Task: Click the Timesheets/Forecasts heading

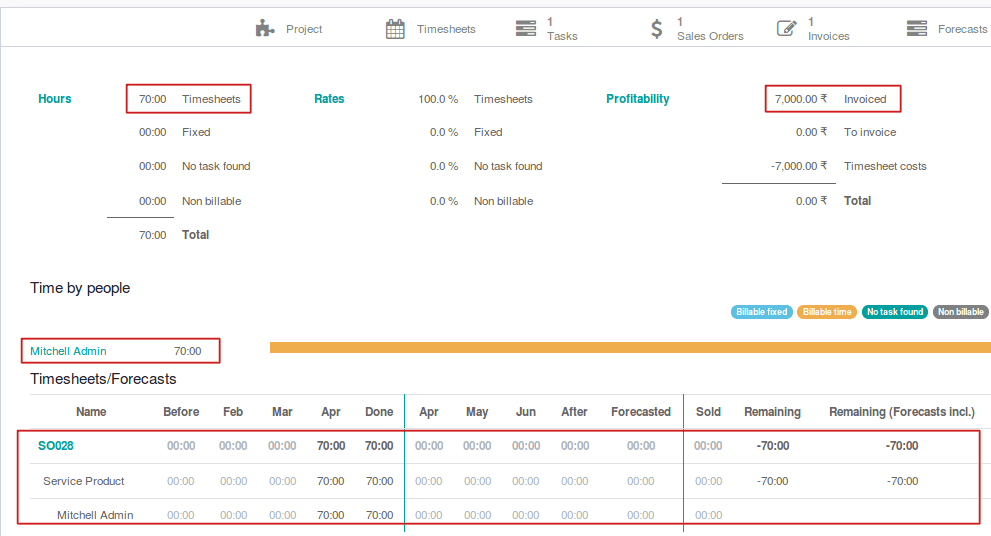Action: point(103,379)
